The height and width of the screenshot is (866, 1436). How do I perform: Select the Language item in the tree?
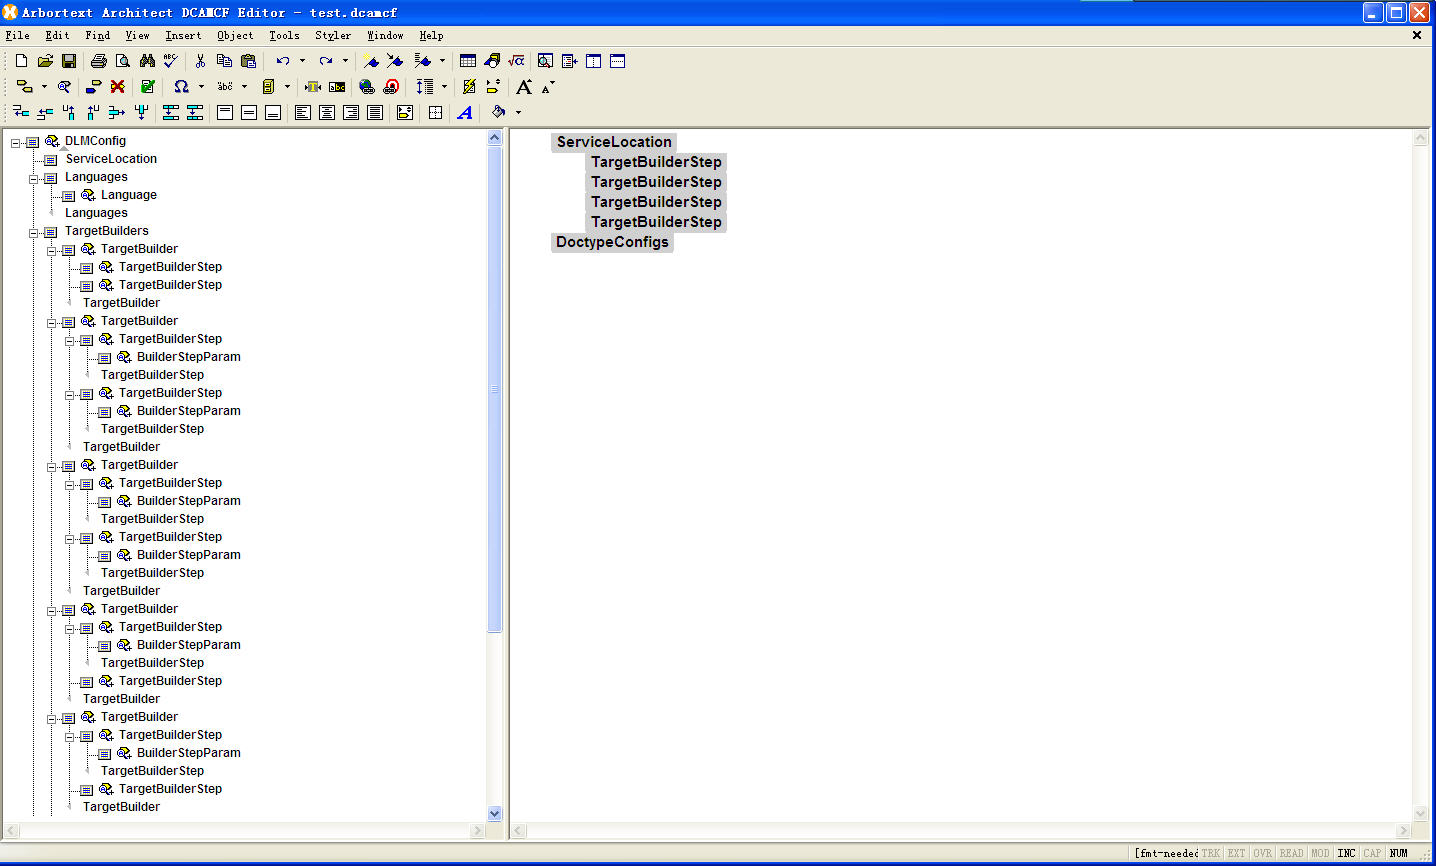tap(128, 195)
